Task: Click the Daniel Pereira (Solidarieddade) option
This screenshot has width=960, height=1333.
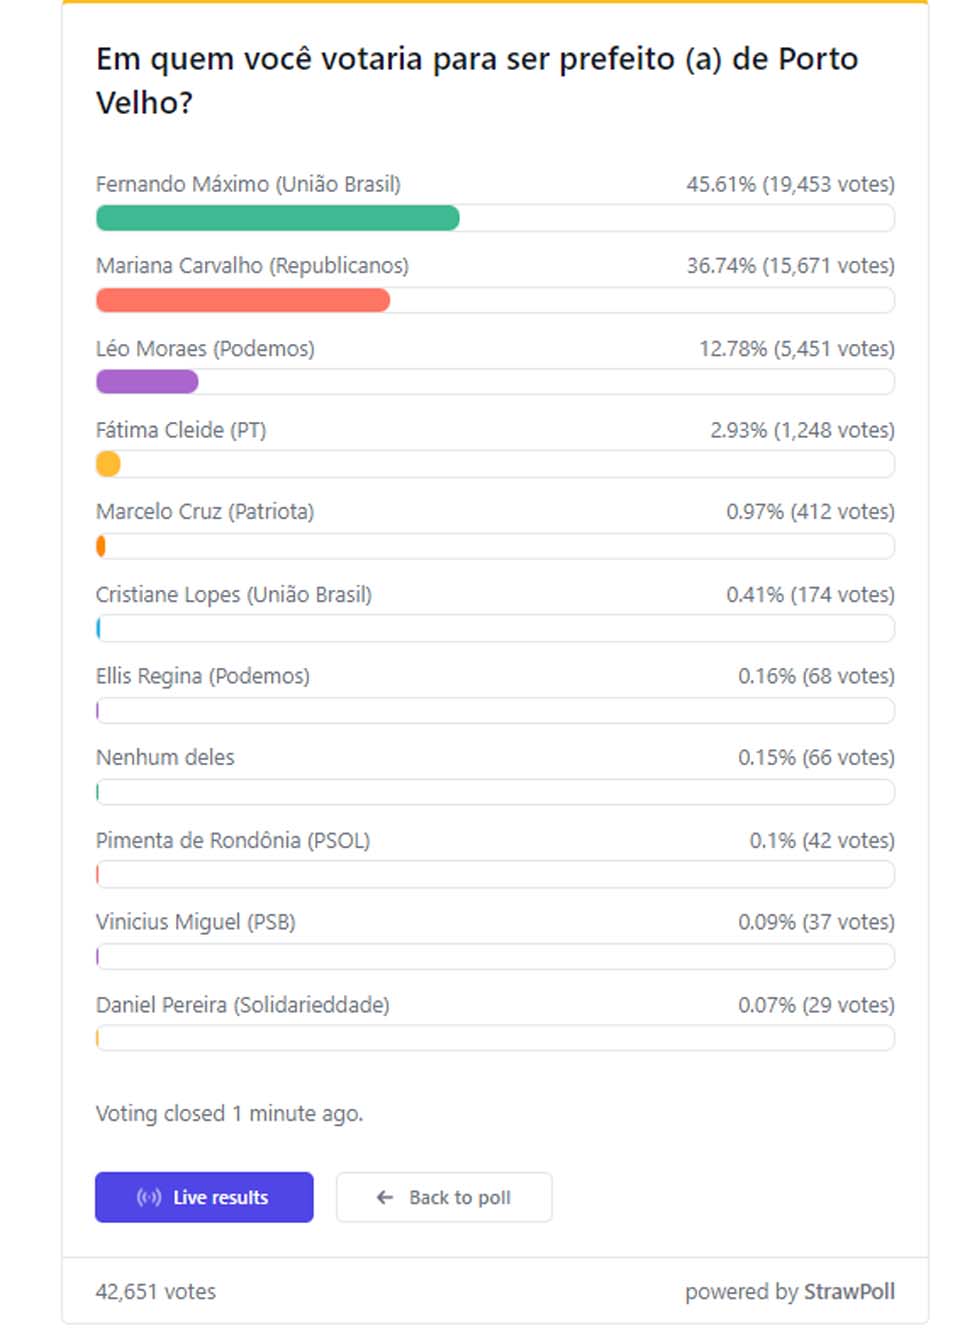Action: tap(242, 1005)
